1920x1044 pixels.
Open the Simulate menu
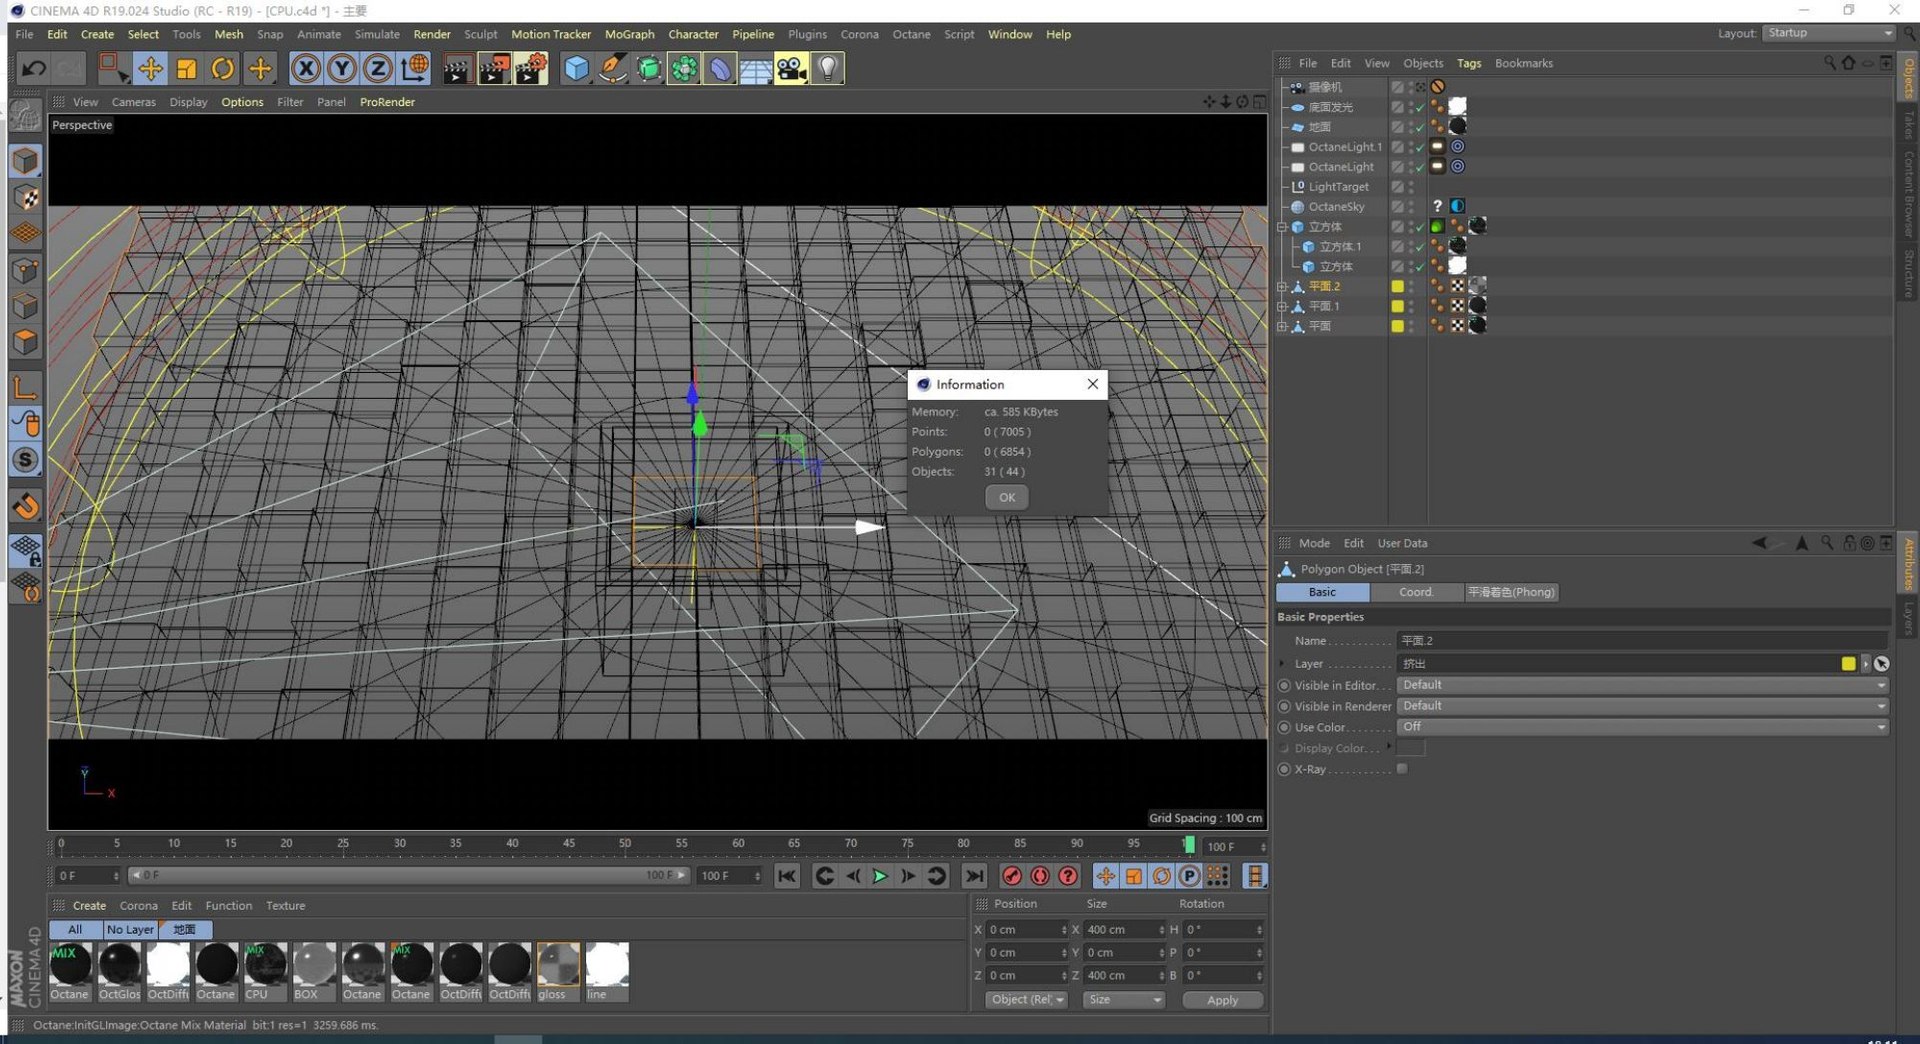[377, 34]
